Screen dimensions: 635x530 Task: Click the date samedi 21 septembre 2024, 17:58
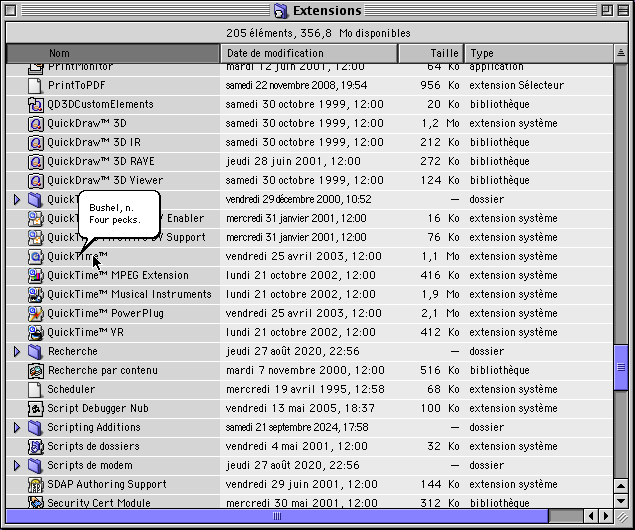click(297, 427)
